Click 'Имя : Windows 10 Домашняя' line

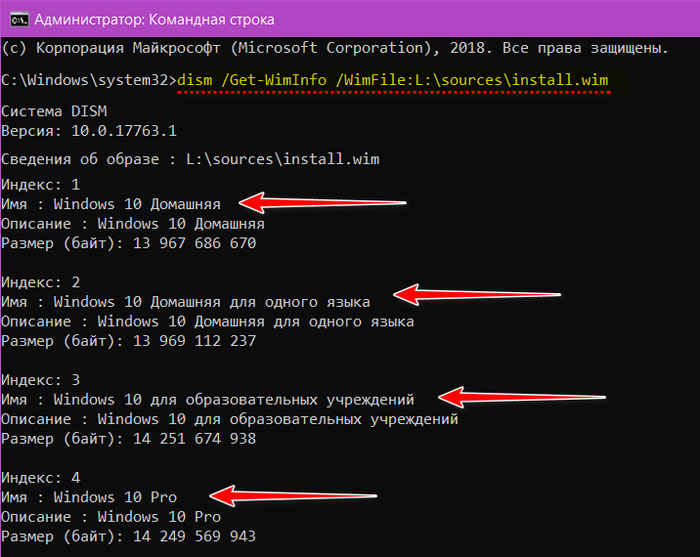coord(111,204)
